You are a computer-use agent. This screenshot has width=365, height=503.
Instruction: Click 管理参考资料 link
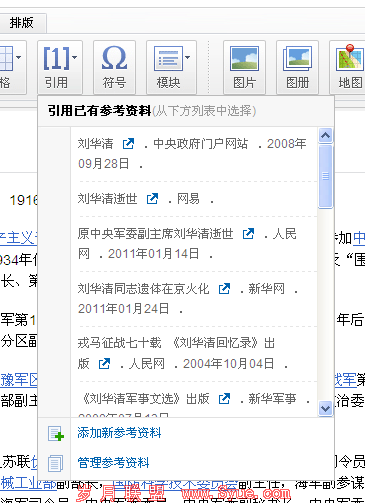[x=113, y=463]
